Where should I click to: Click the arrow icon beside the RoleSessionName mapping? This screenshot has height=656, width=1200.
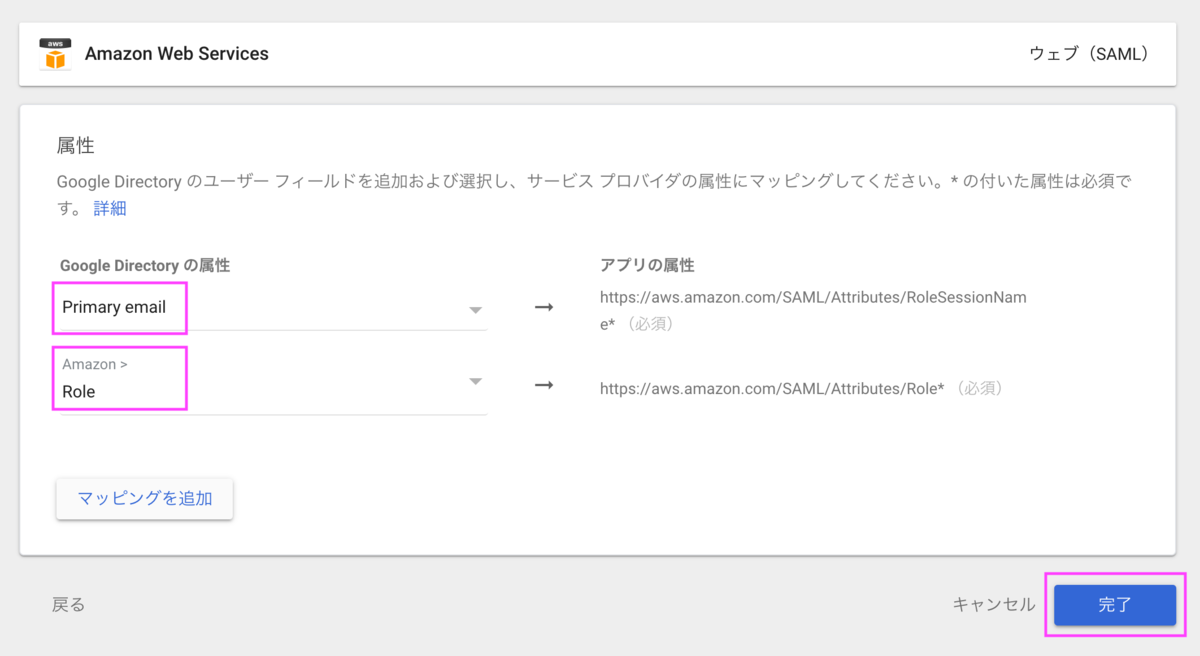tap(542, 308)
